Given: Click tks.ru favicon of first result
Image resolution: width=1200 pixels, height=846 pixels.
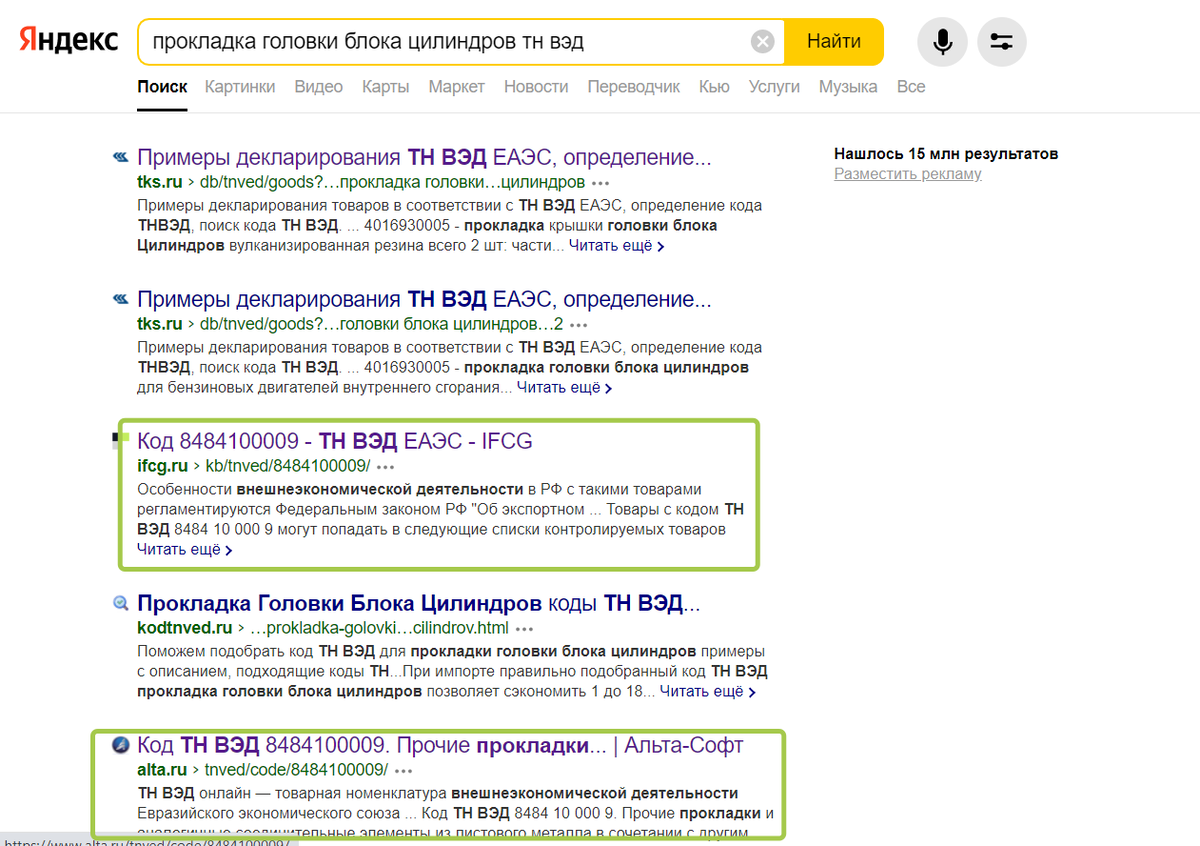Looking at the screenshot, I should click(x=120, y=157).
